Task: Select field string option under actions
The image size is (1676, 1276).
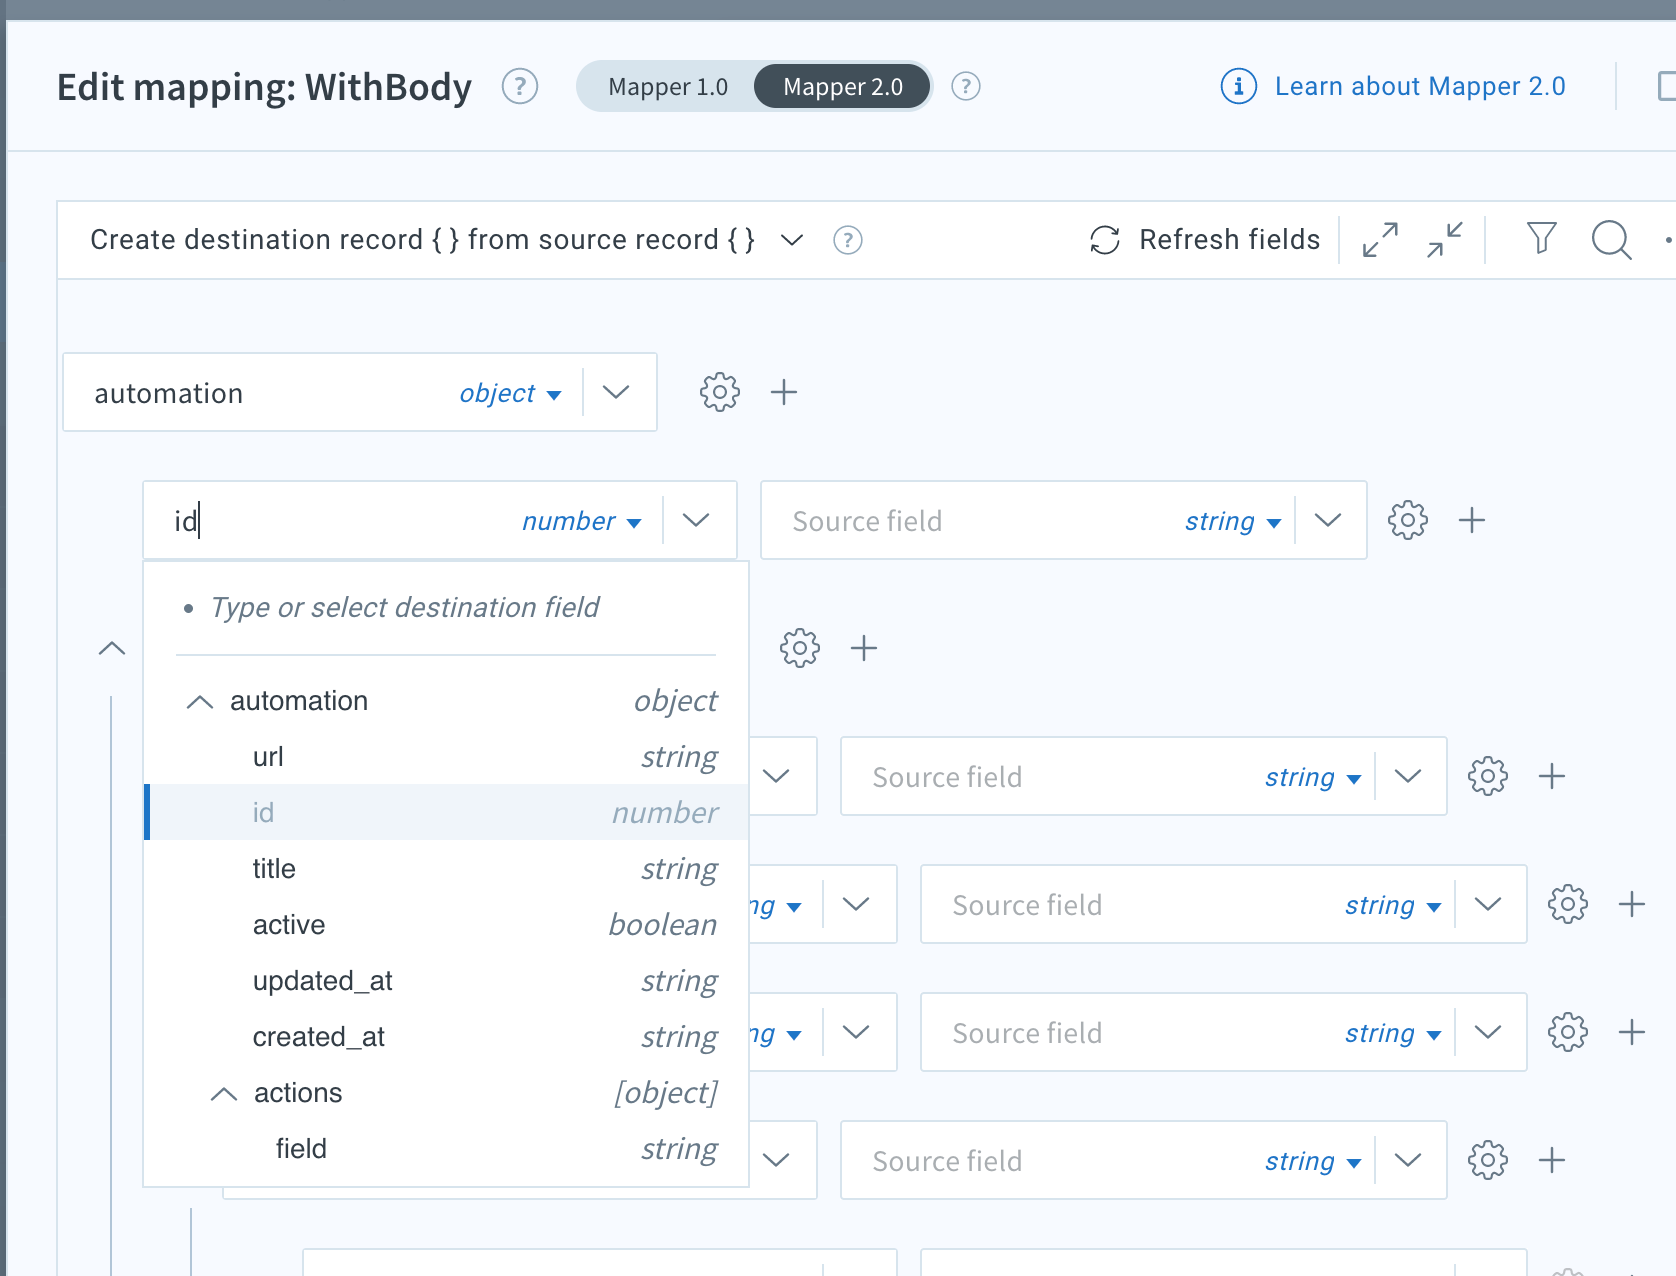Action: 447,1149
